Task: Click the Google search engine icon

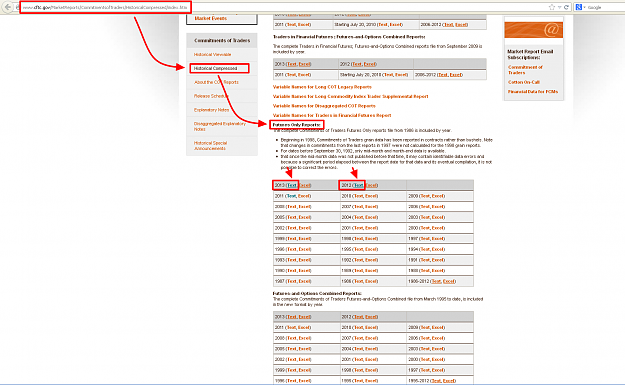Action: pos(579,7)
